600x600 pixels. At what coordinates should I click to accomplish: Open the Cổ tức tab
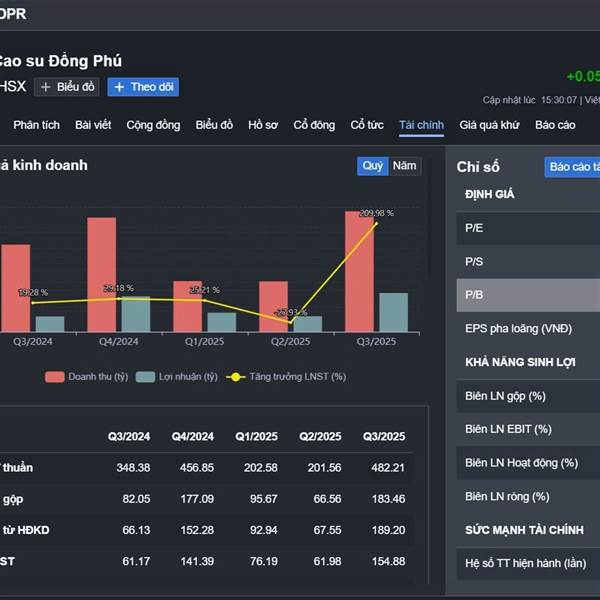[x=367, y=125]
